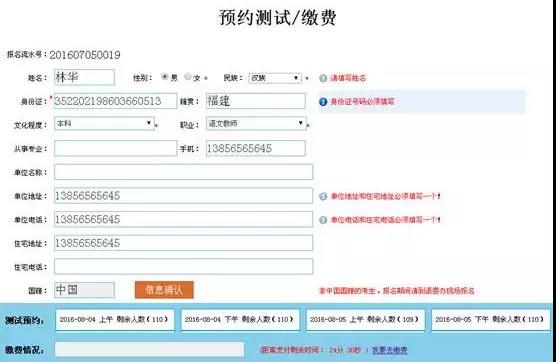This screenshot has width=556, height=362.
Task: Click the blue info icon beside 身份证号码必须填写
Action: click(323, 102)
